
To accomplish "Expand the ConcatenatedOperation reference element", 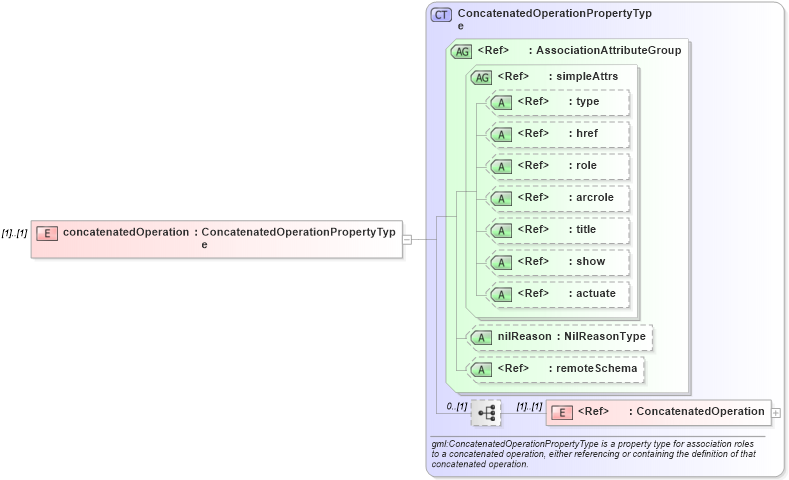I will click(776, 413).
